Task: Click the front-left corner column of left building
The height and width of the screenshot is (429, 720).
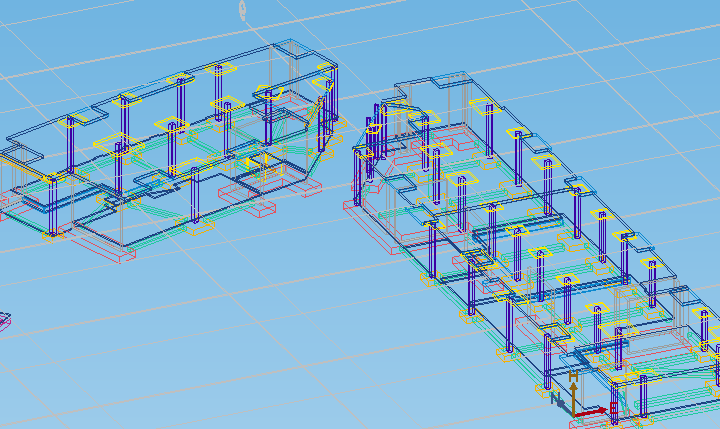Action: 52,208
